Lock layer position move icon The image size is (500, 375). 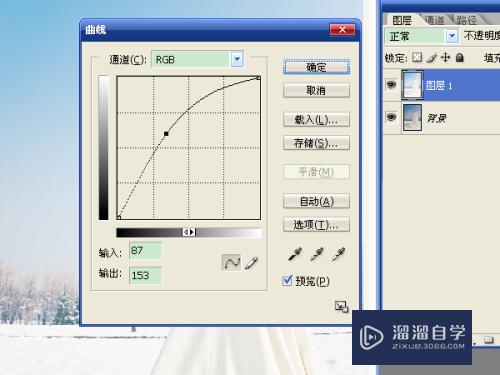[445, 58]
